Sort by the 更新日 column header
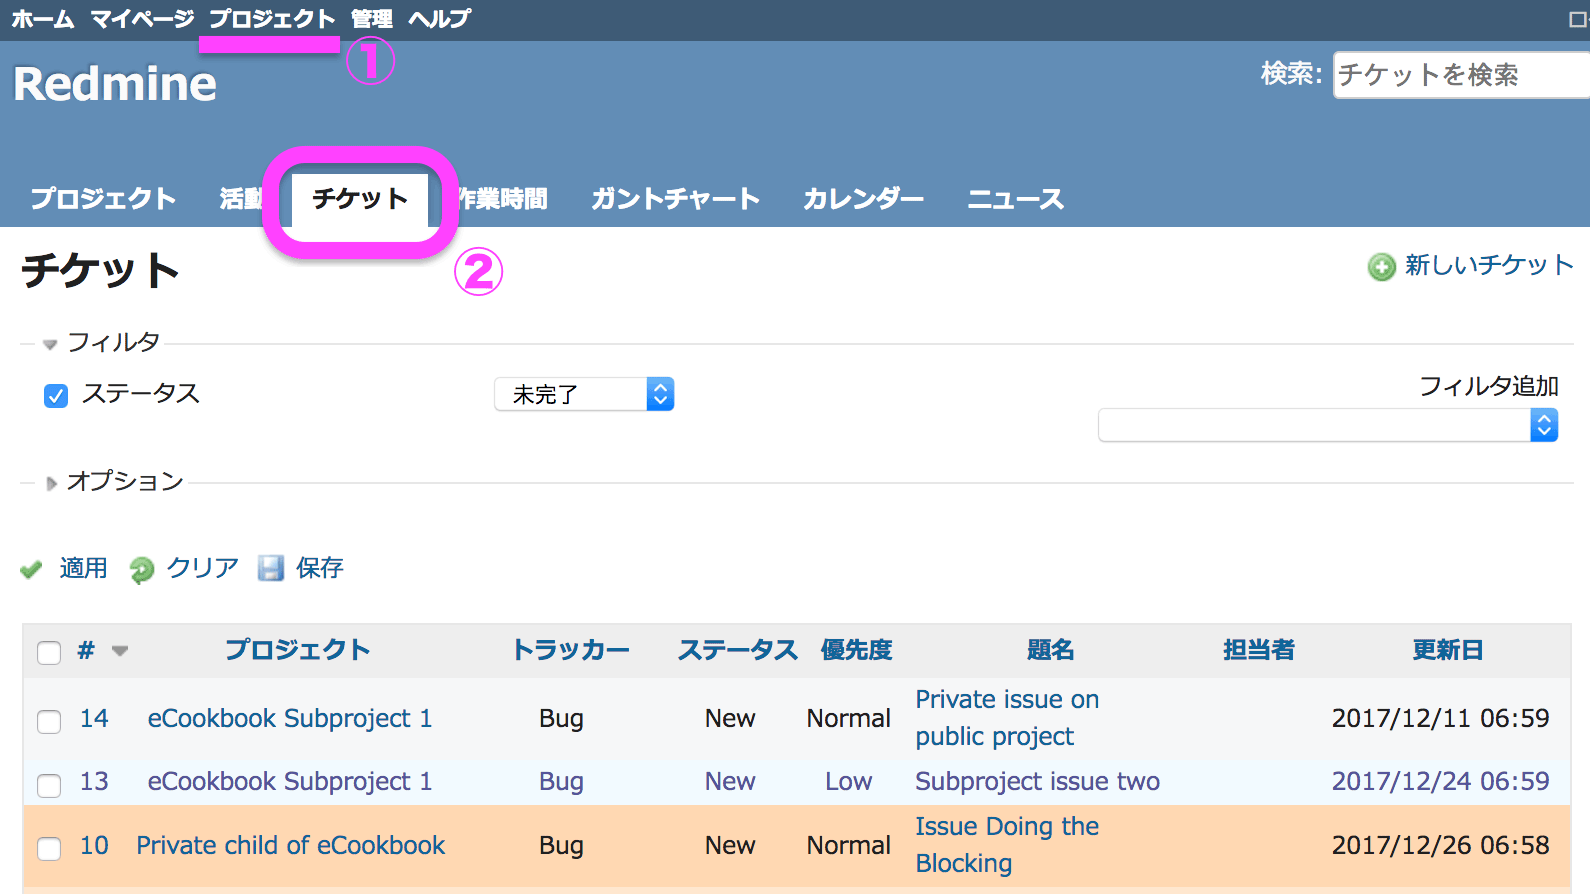 [1448, 650]
